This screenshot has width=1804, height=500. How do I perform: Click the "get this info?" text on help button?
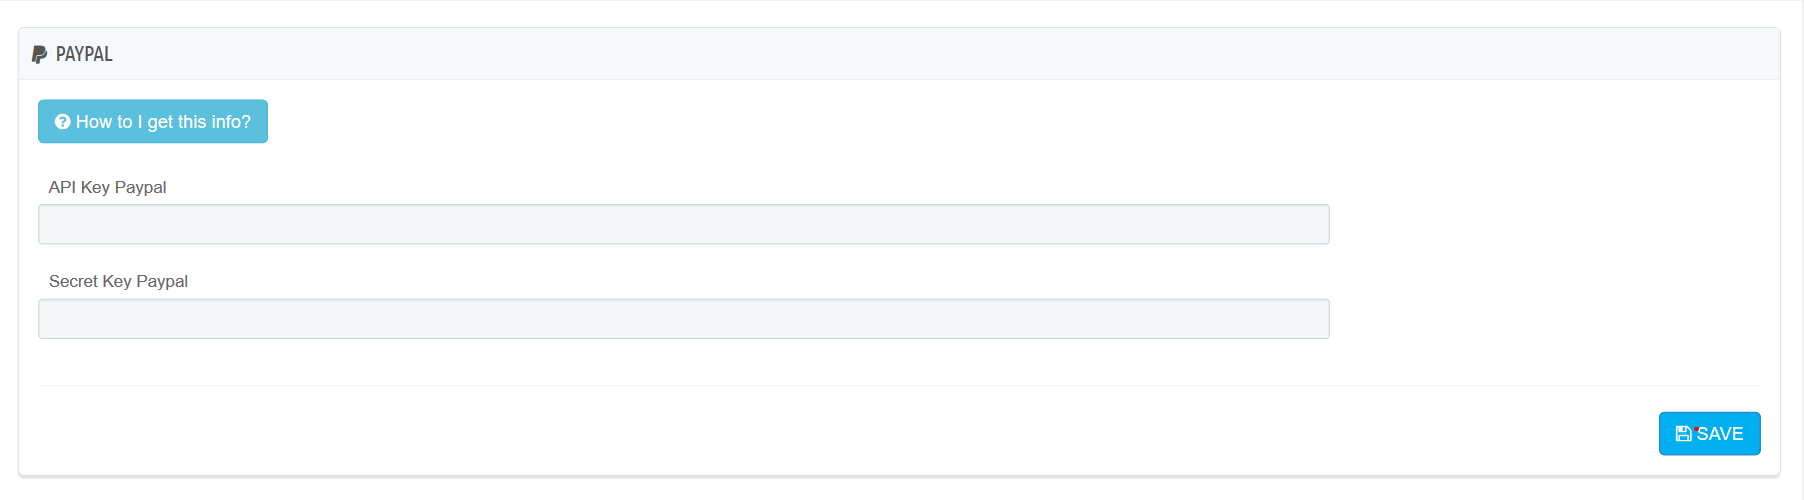pyautogui.click(x=199, y=122)
